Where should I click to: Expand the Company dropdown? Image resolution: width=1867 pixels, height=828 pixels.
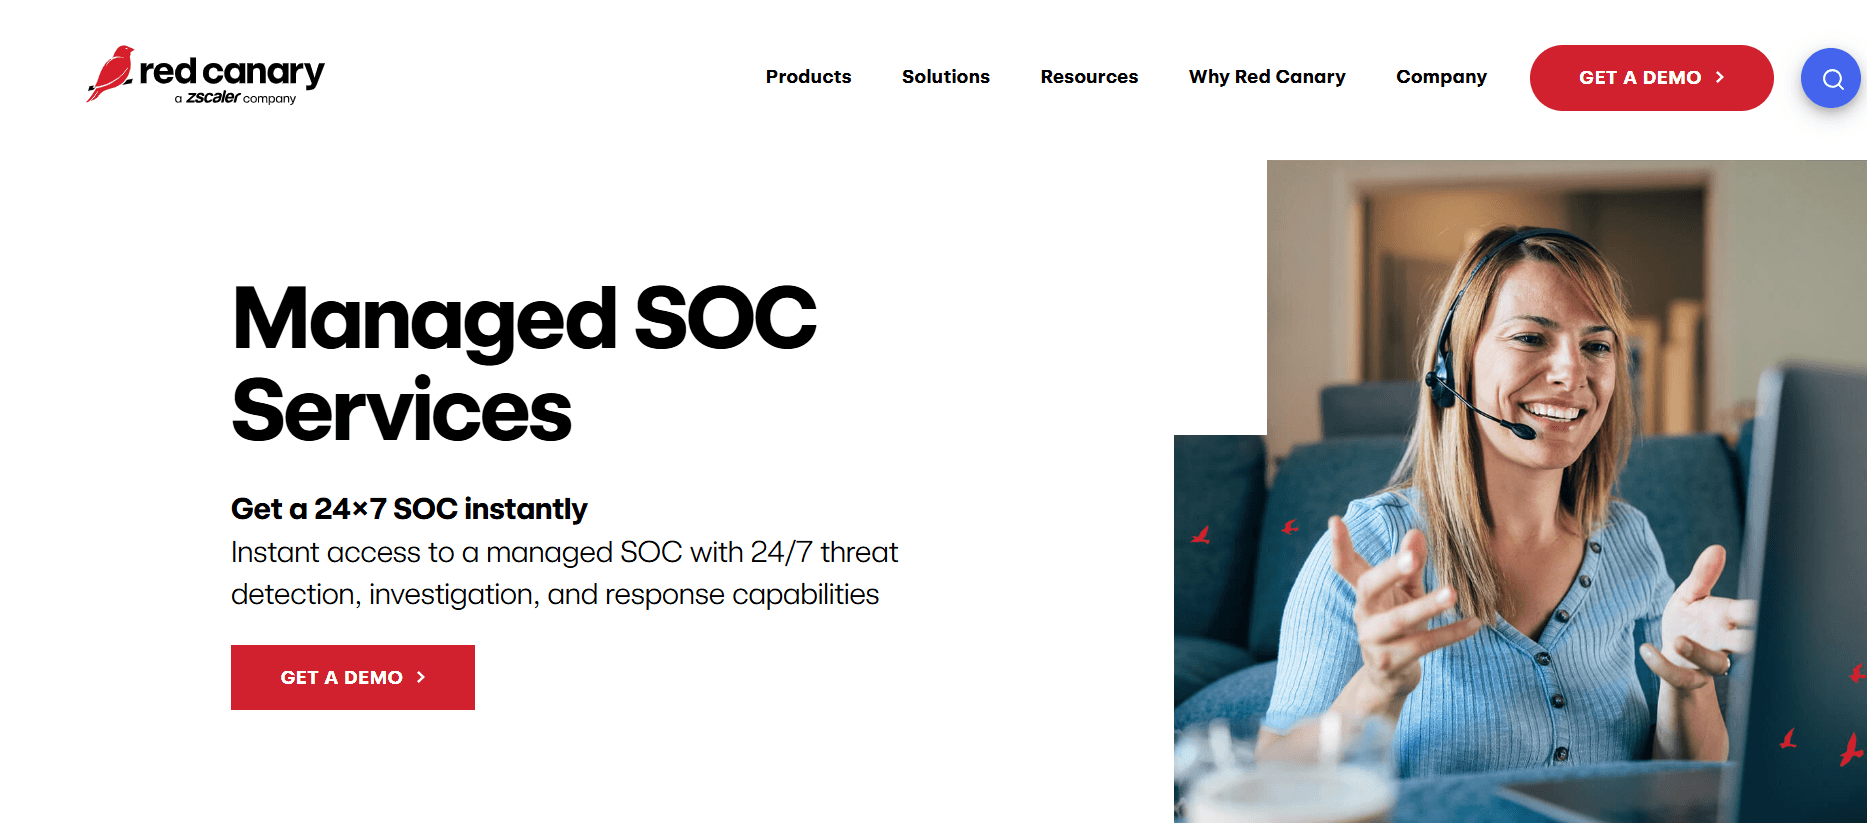[x=1440, y=77]
